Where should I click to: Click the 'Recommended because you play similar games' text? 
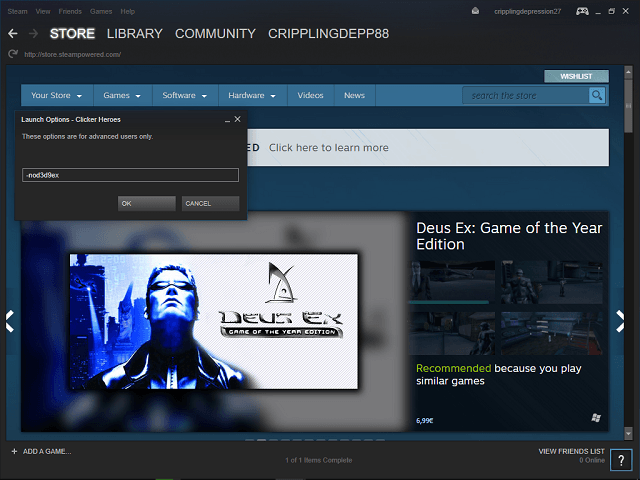click(x=498, y=374)
